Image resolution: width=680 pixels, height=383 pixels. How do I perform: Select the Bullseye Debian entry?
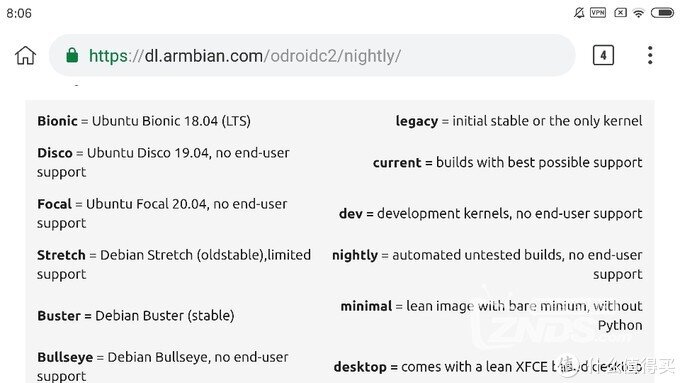(163, 367)
